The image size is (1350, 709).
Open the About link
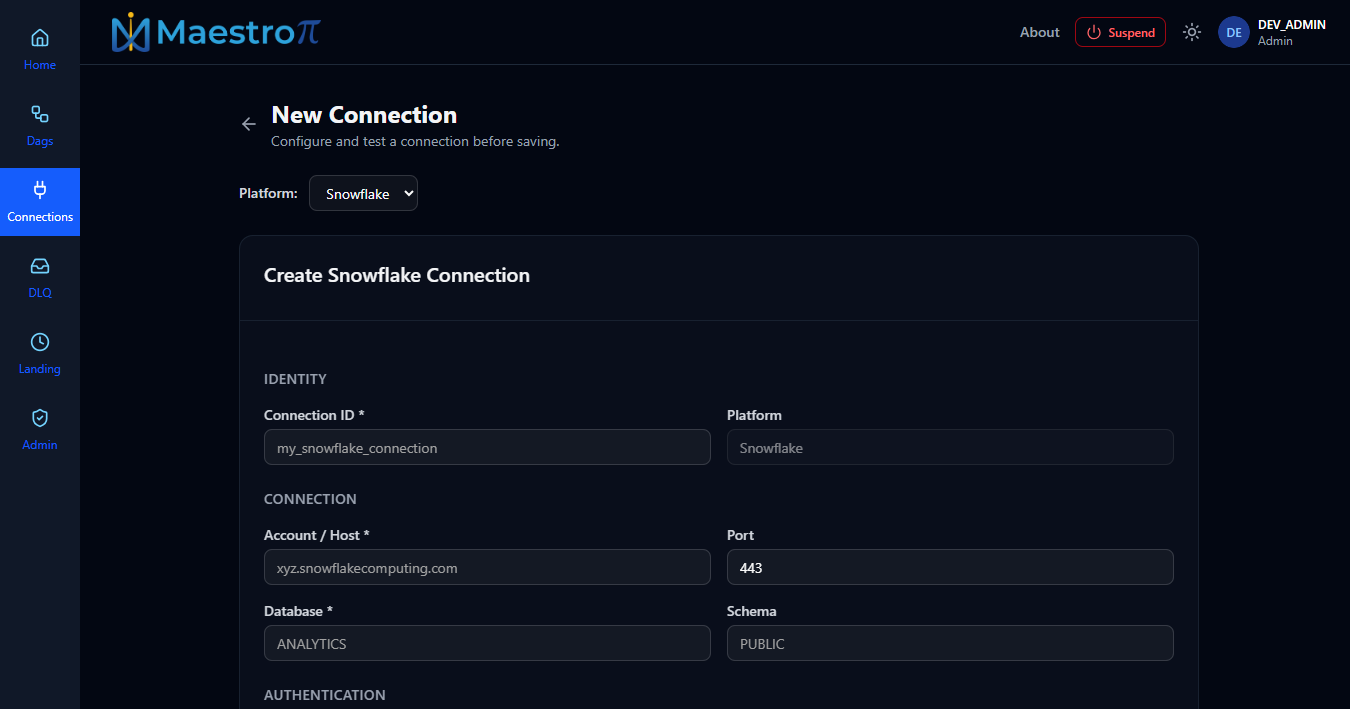(x=1039, y=32)
